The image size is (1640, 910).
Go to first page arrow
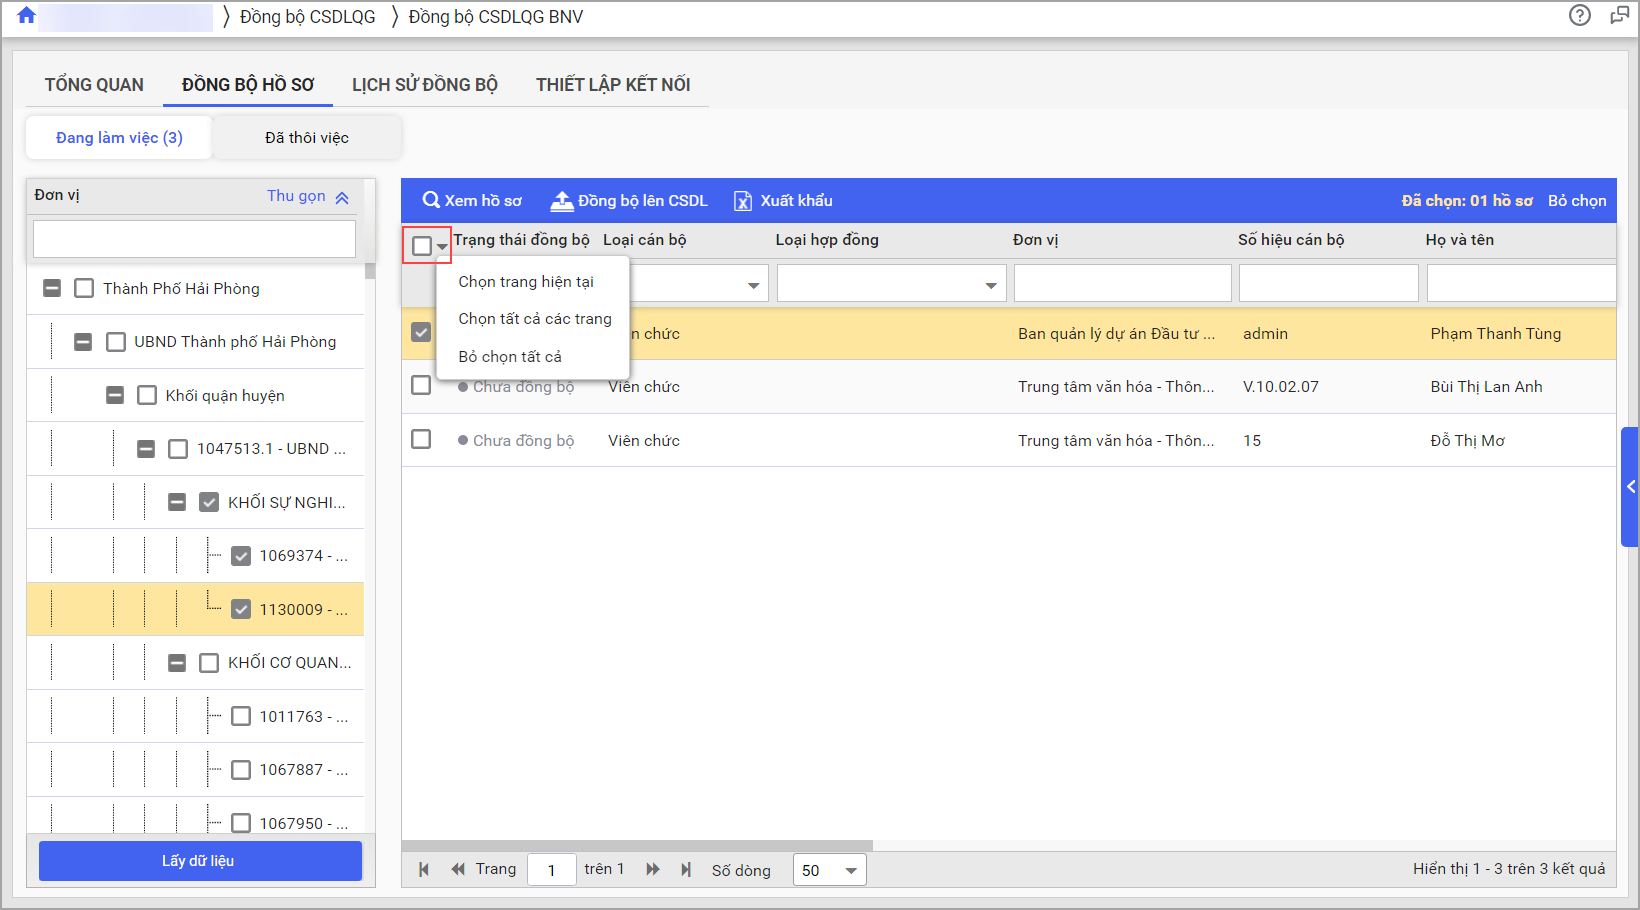[424, 869]
